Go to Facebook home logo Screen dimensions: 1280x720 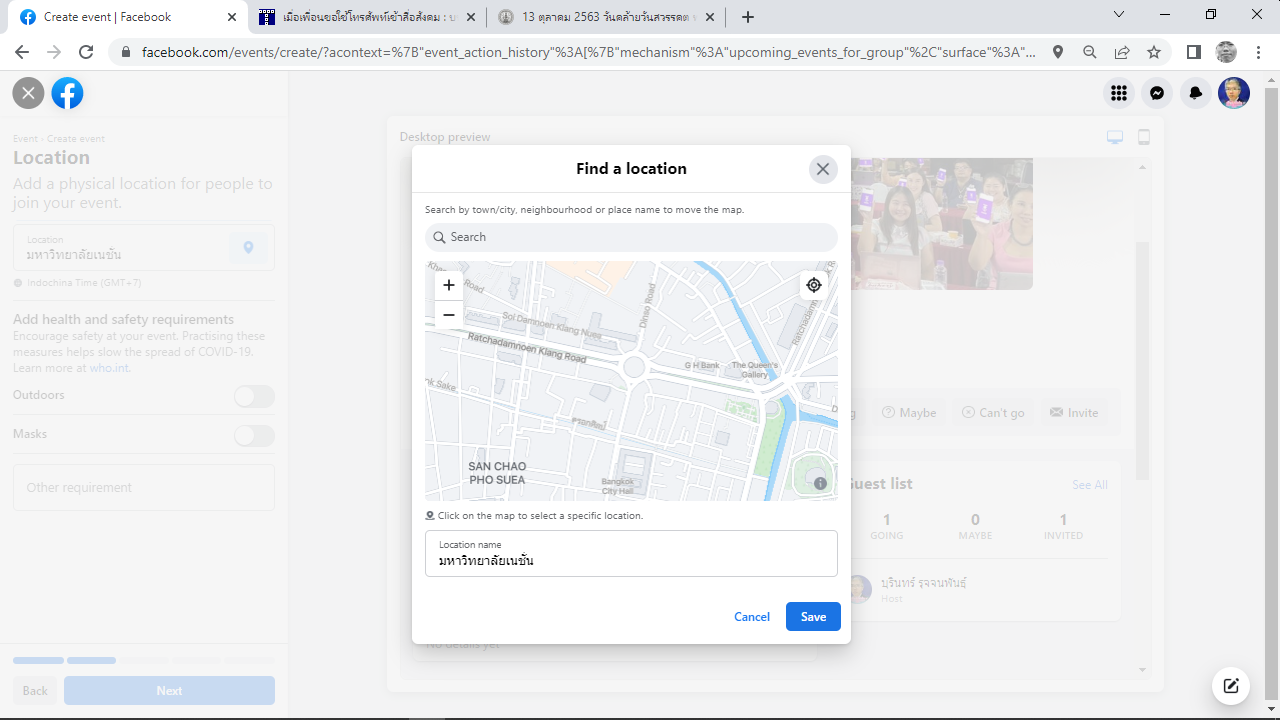click(68, 94)
